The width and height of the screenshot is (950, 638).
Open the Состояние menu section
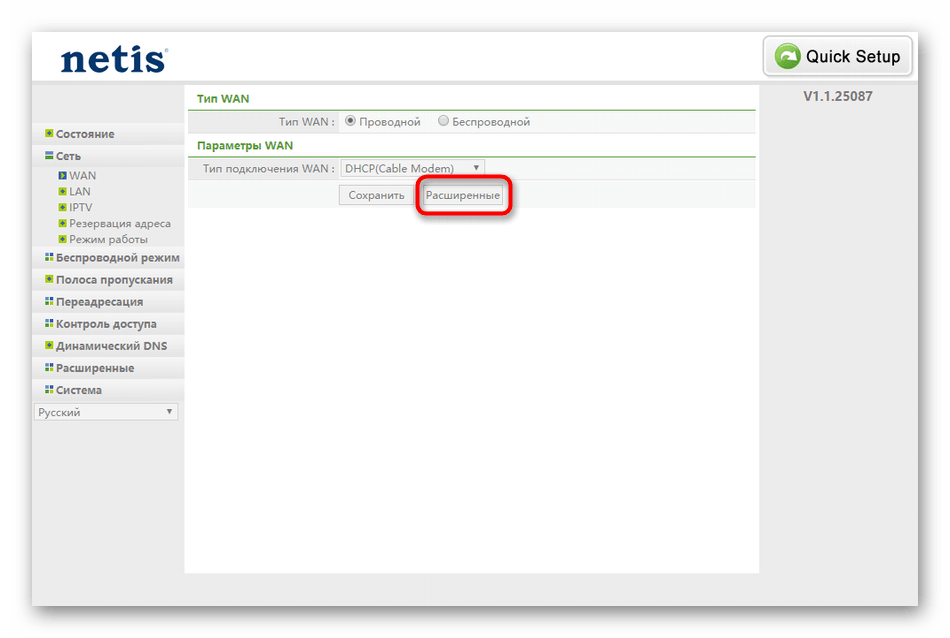point(85,134)
